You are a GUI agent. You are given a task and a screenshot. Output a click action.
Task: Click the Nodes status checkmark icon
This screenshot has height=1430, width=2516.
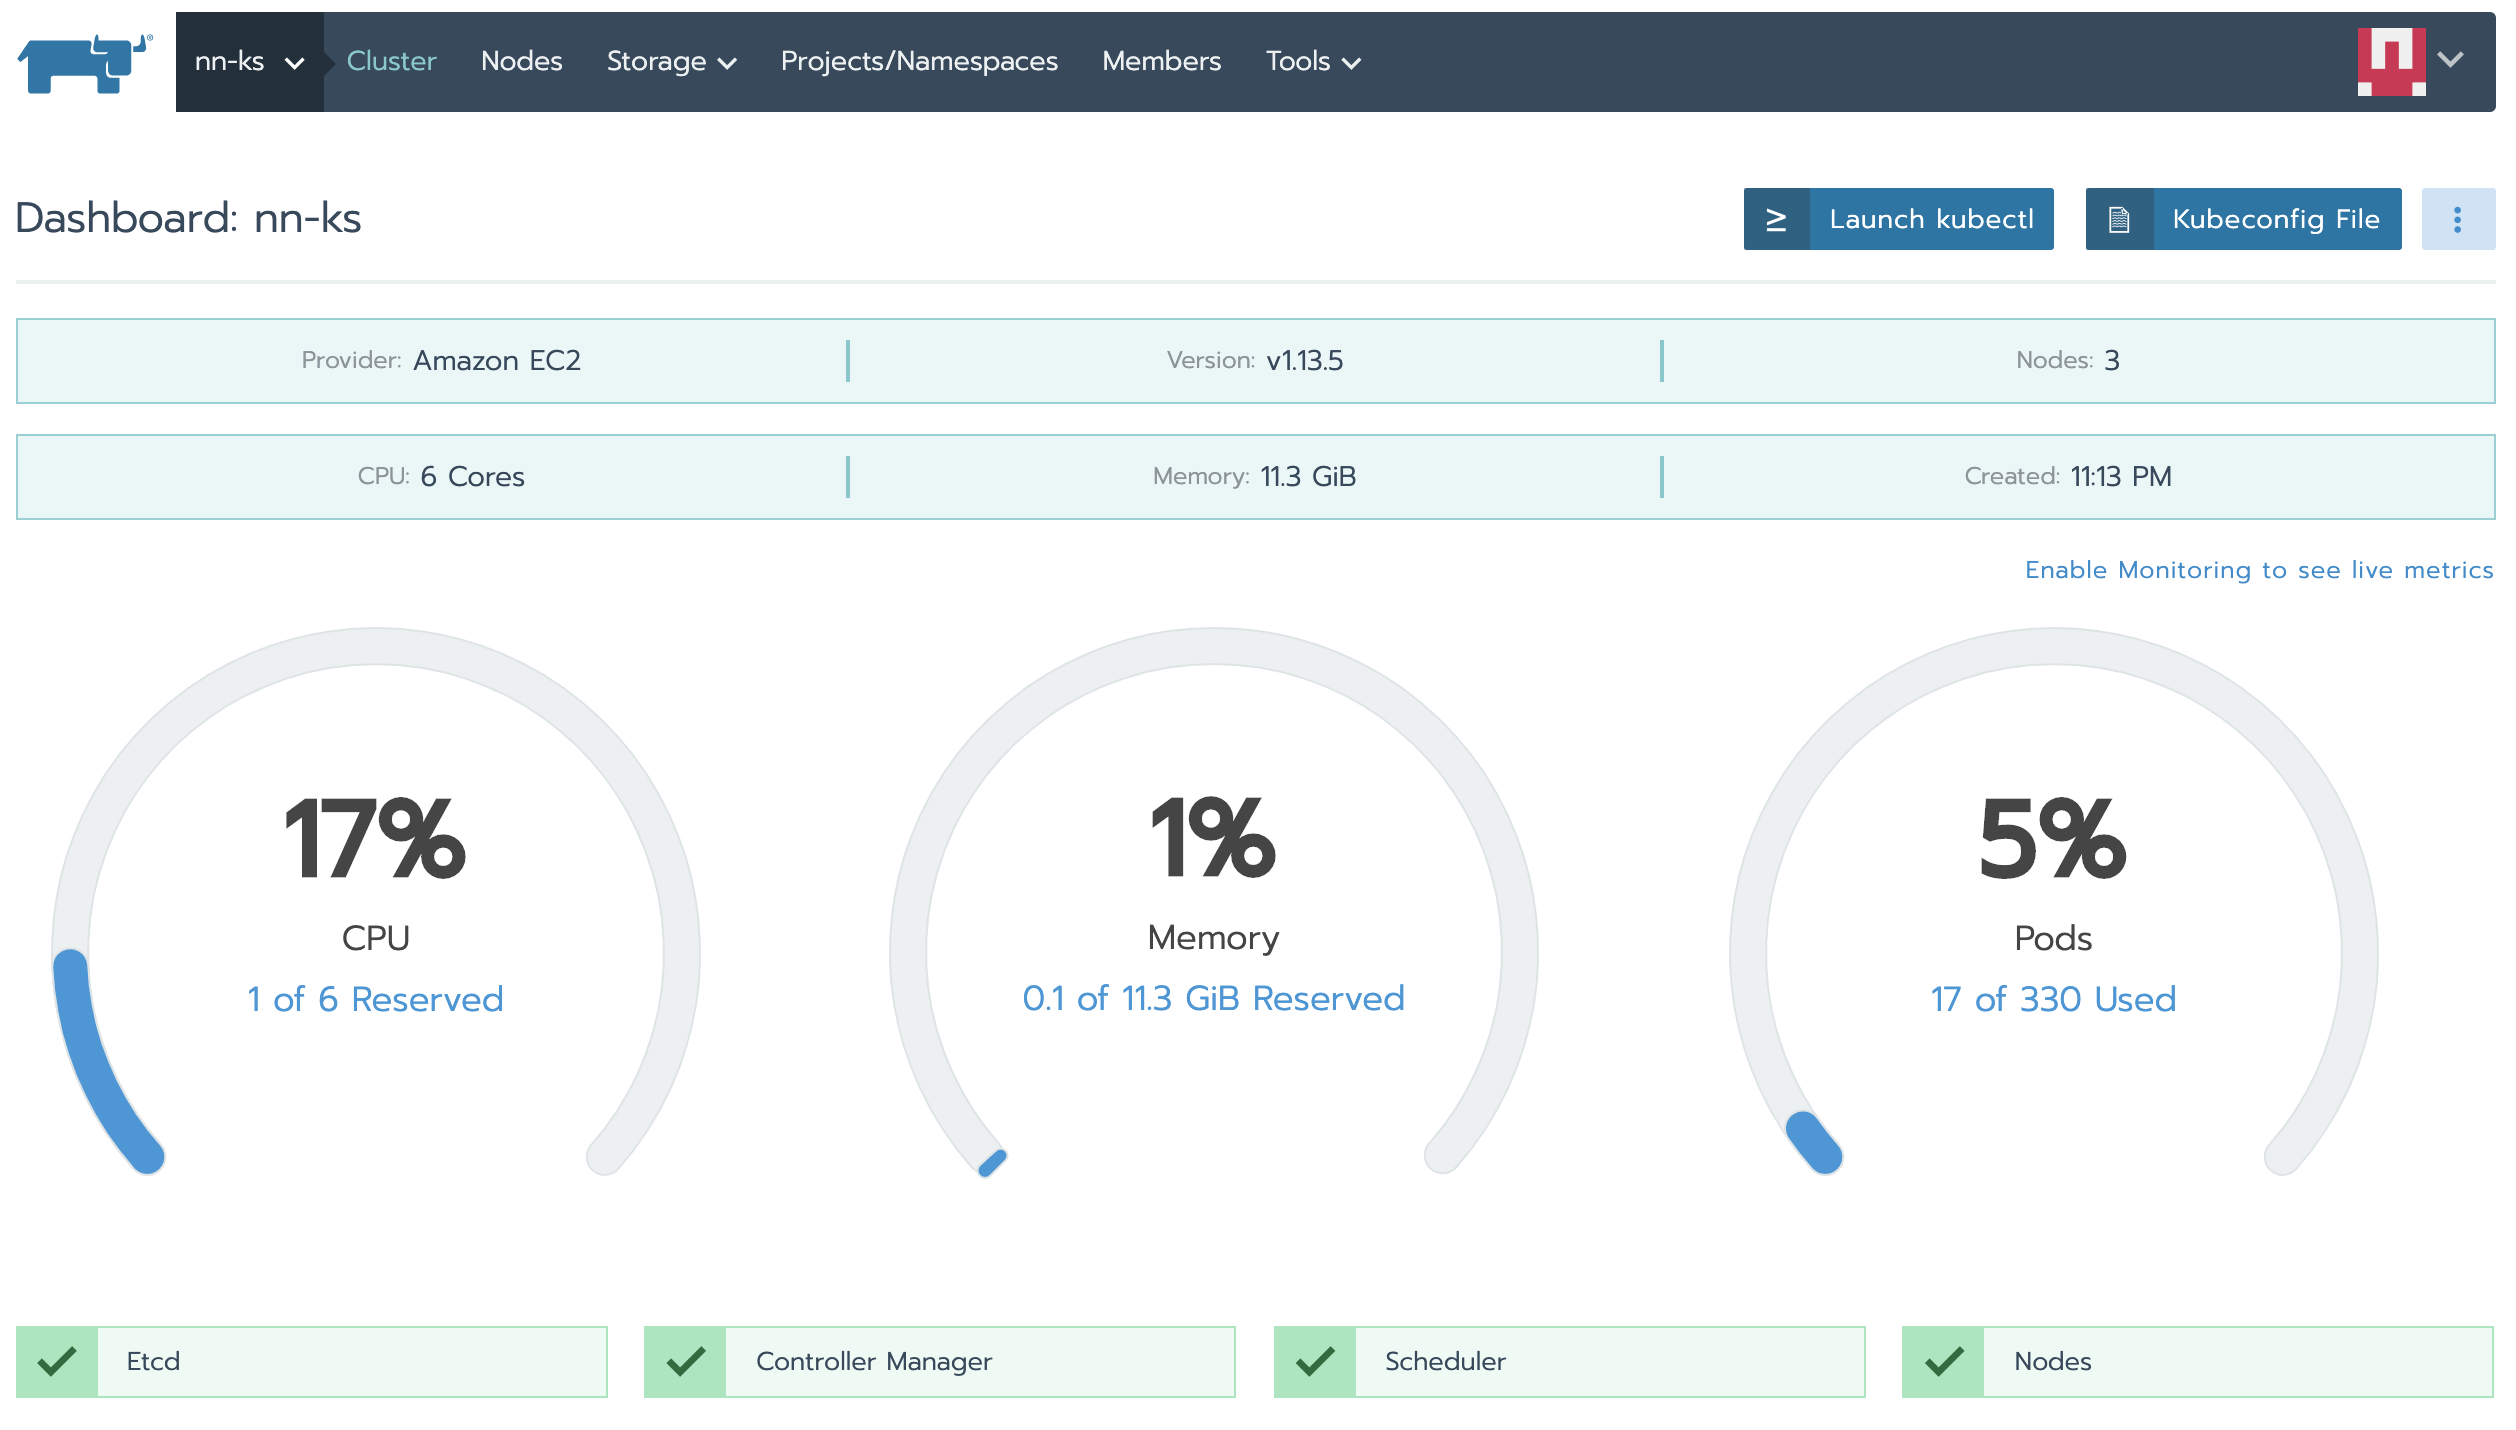[1943, 1361]
